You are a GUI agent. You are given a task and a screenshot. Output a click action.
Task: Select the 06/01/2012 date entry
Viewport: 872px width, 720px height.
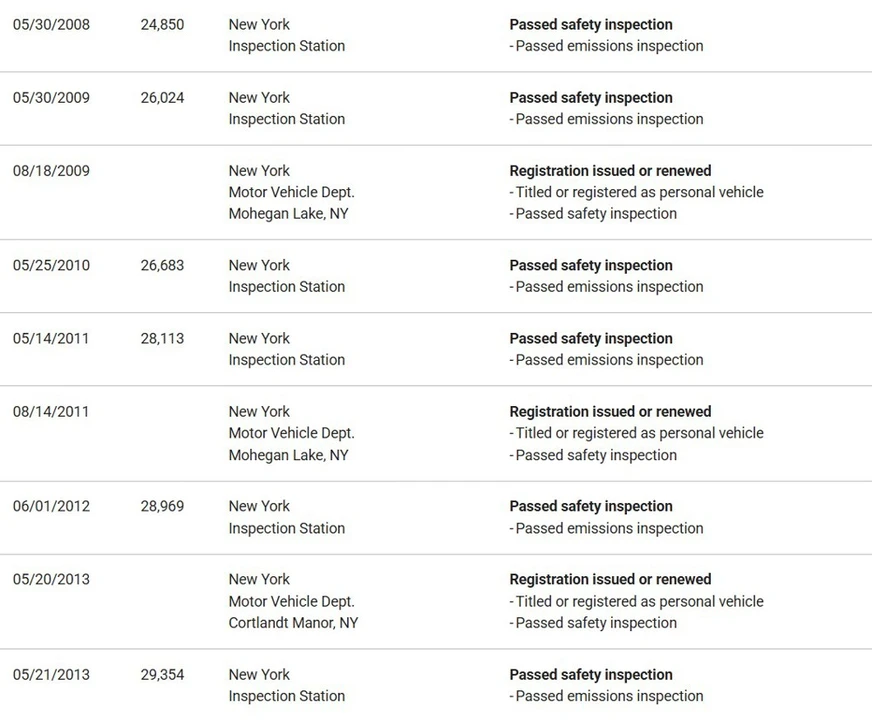click(51, 507)
